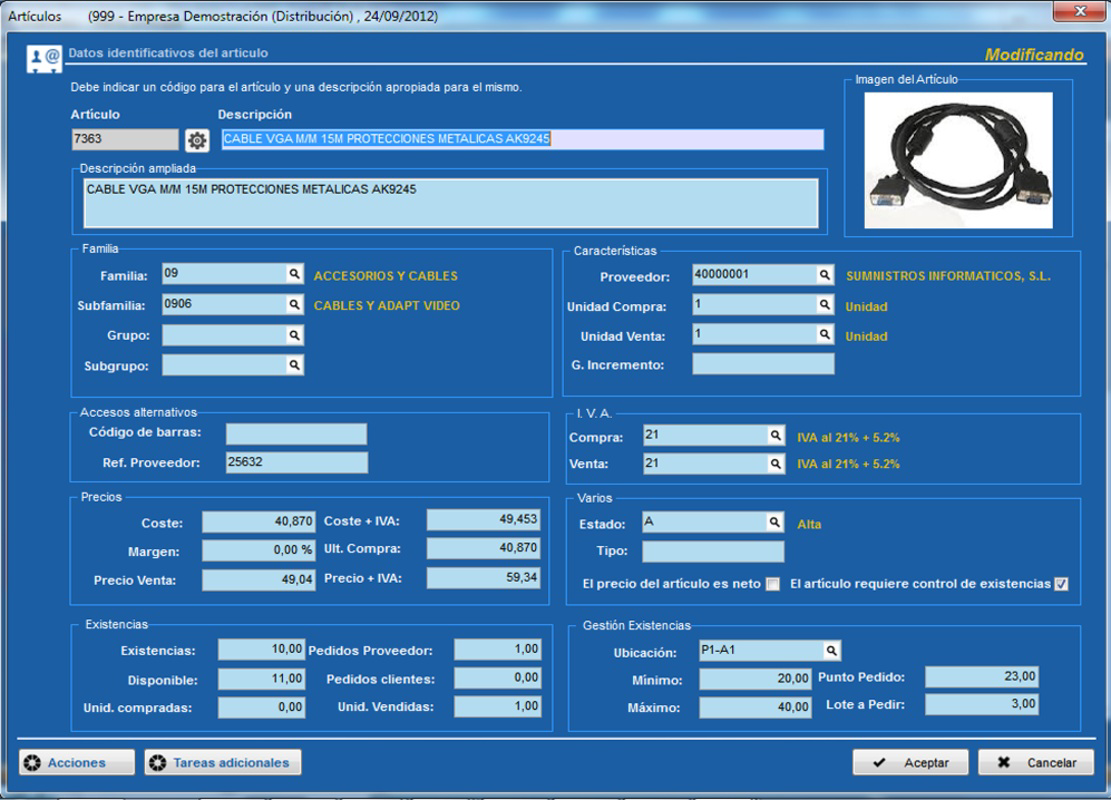The image size is (1111, 800).
Task: Click Punto Pedido field 23,00
Action: [981, 677]
